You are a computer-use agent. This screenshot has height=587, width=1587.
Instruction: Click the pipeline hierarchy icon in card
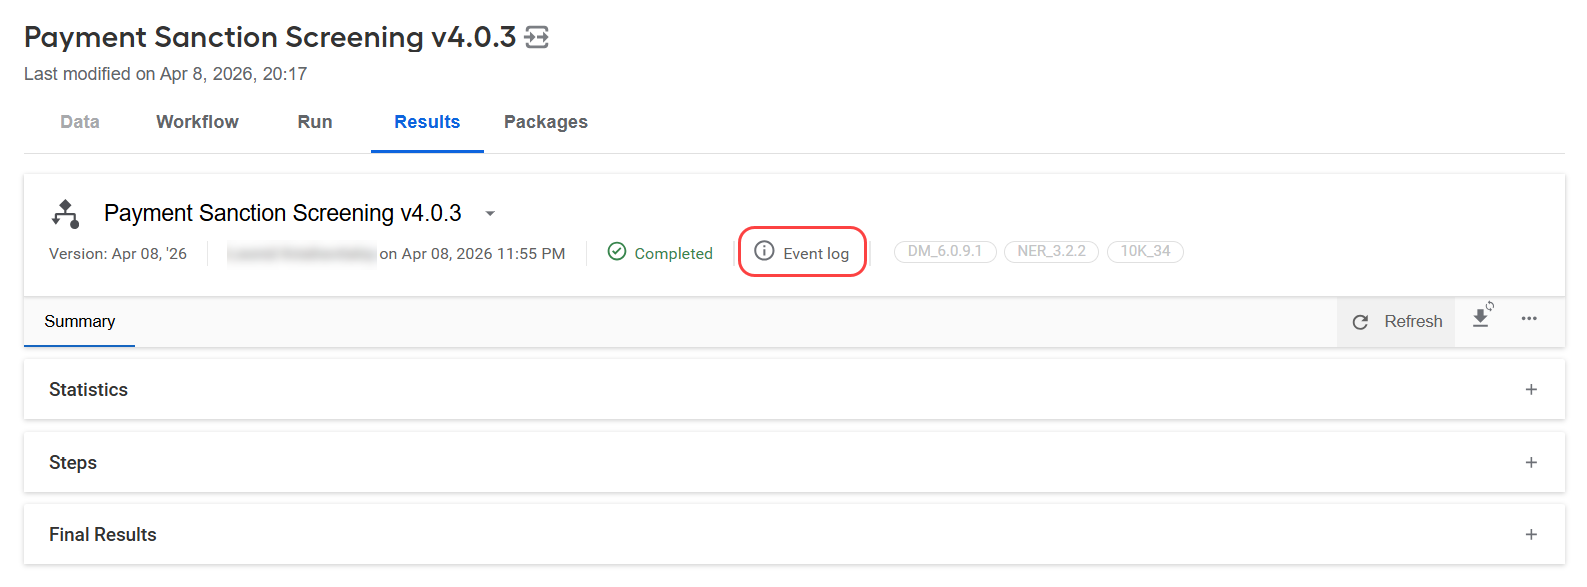click(x=66, y=213)
